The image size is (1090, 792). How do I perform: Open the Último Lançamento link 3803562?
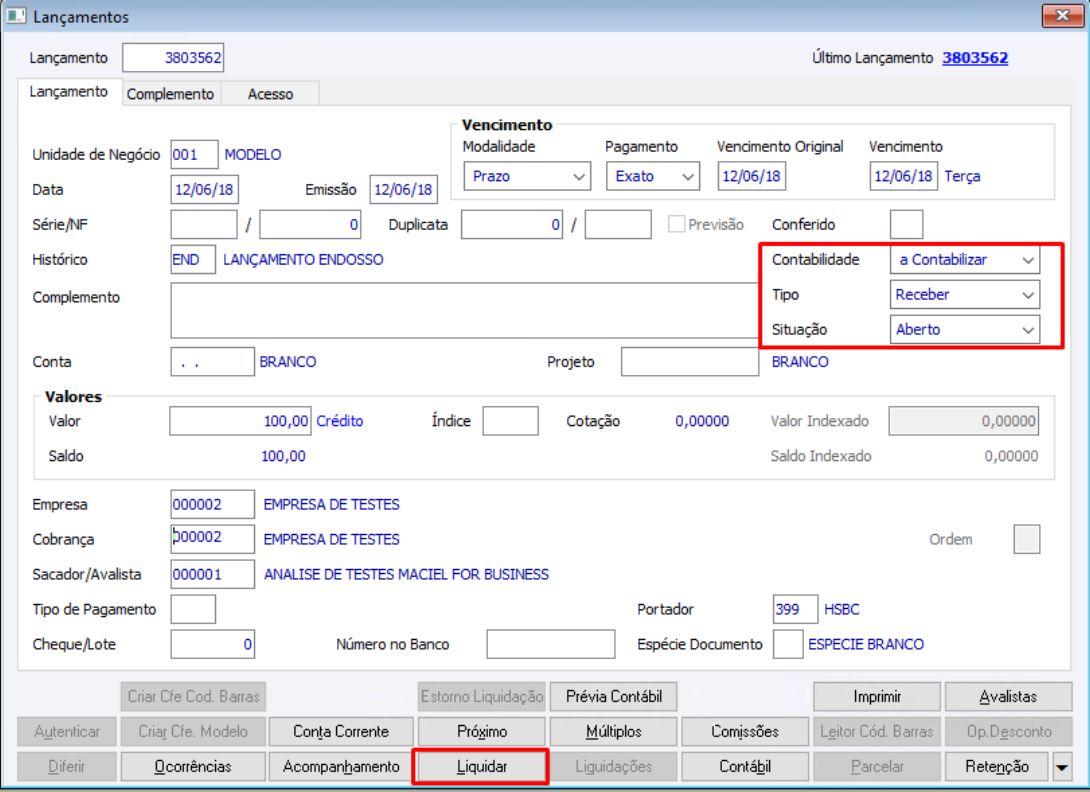click(975, 58)
